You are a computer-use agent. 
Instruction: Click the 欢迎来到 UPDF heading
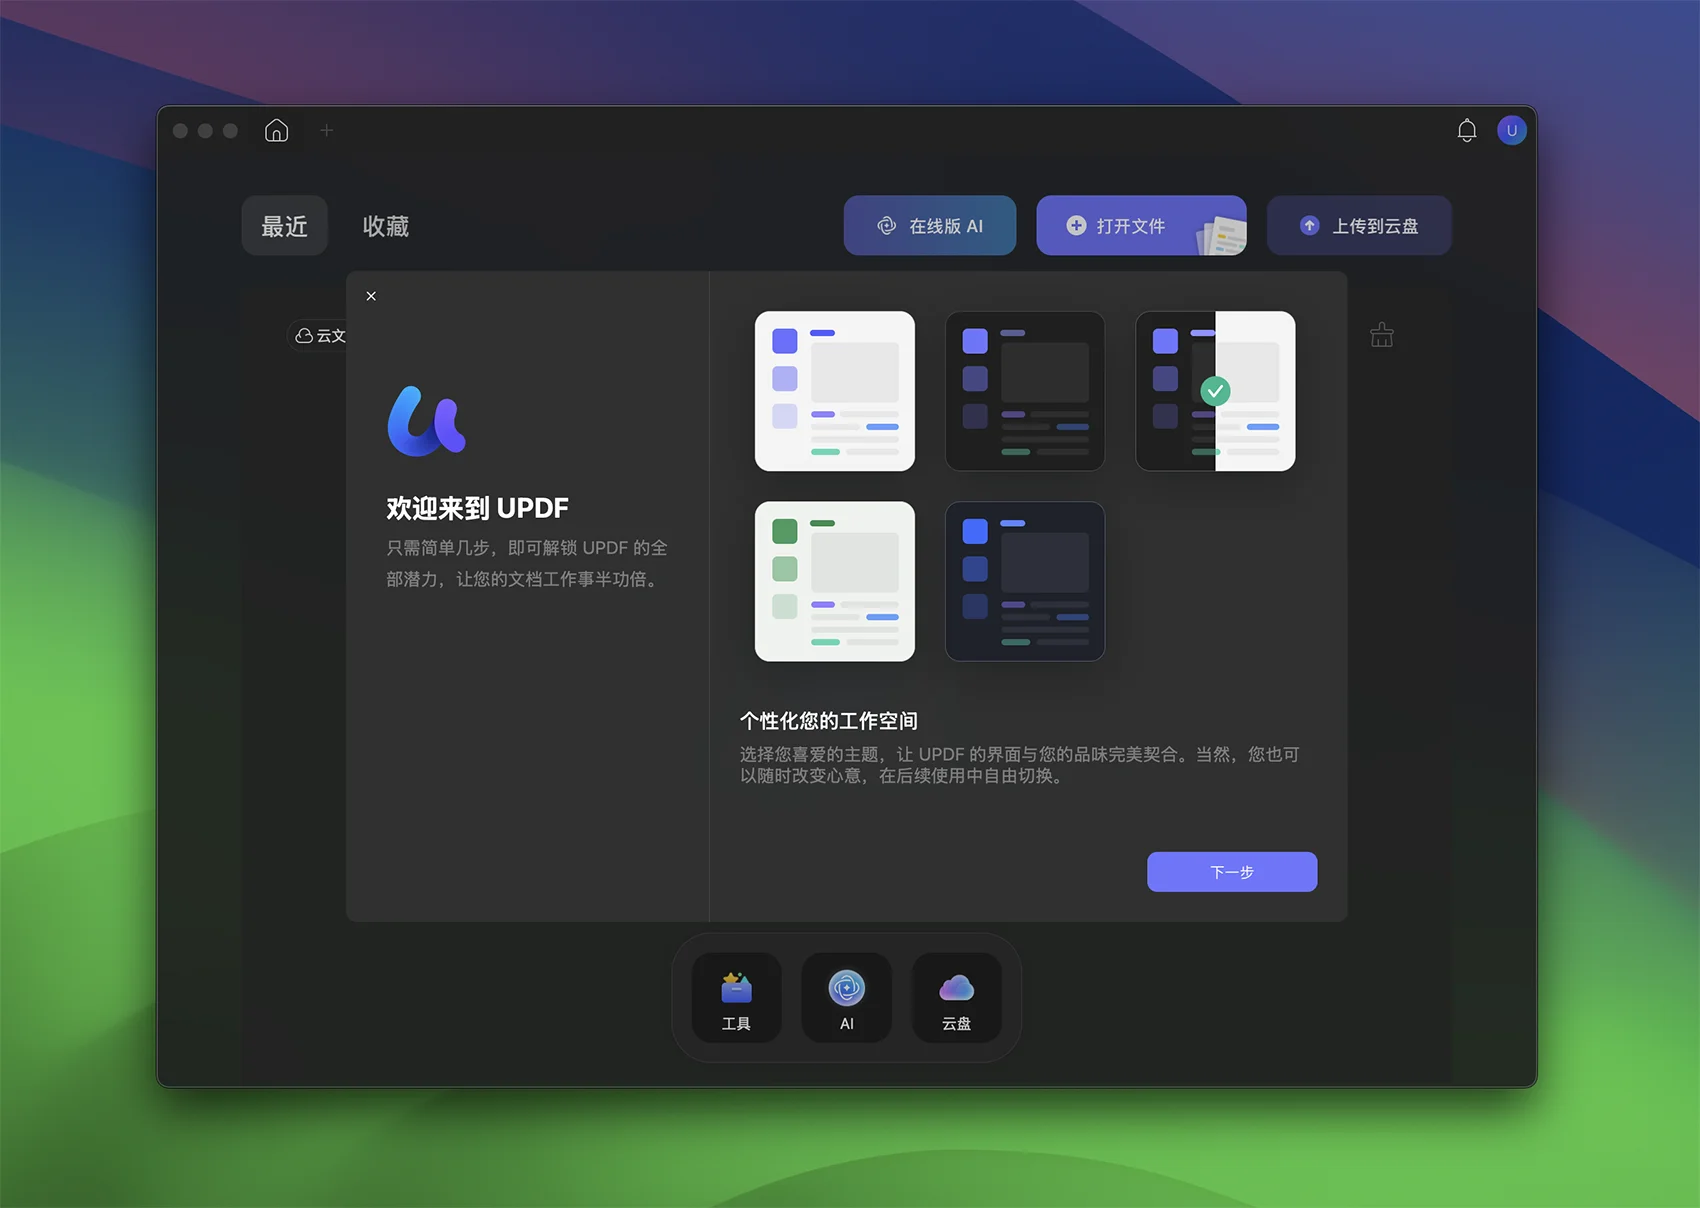478,508
